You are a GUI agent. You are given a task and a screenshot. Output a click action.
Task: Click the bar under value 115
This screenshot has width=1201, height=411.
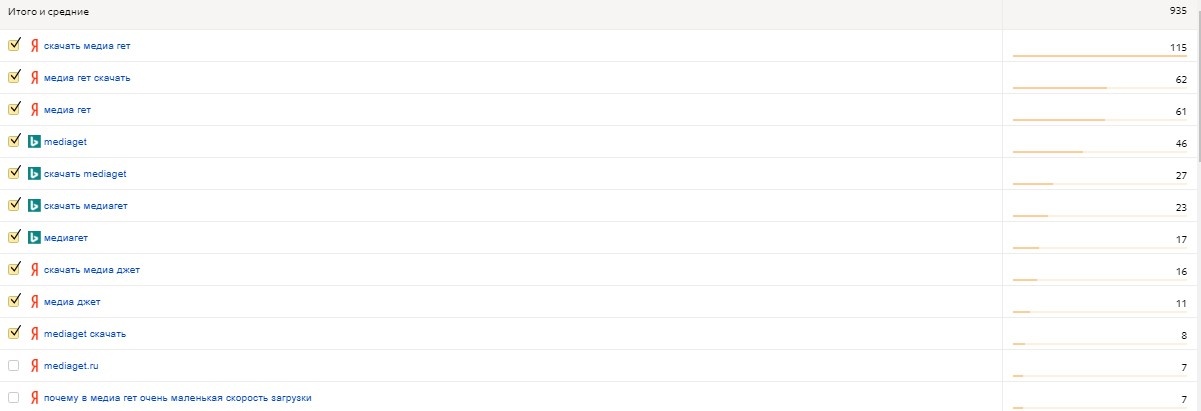[1099, 56]
